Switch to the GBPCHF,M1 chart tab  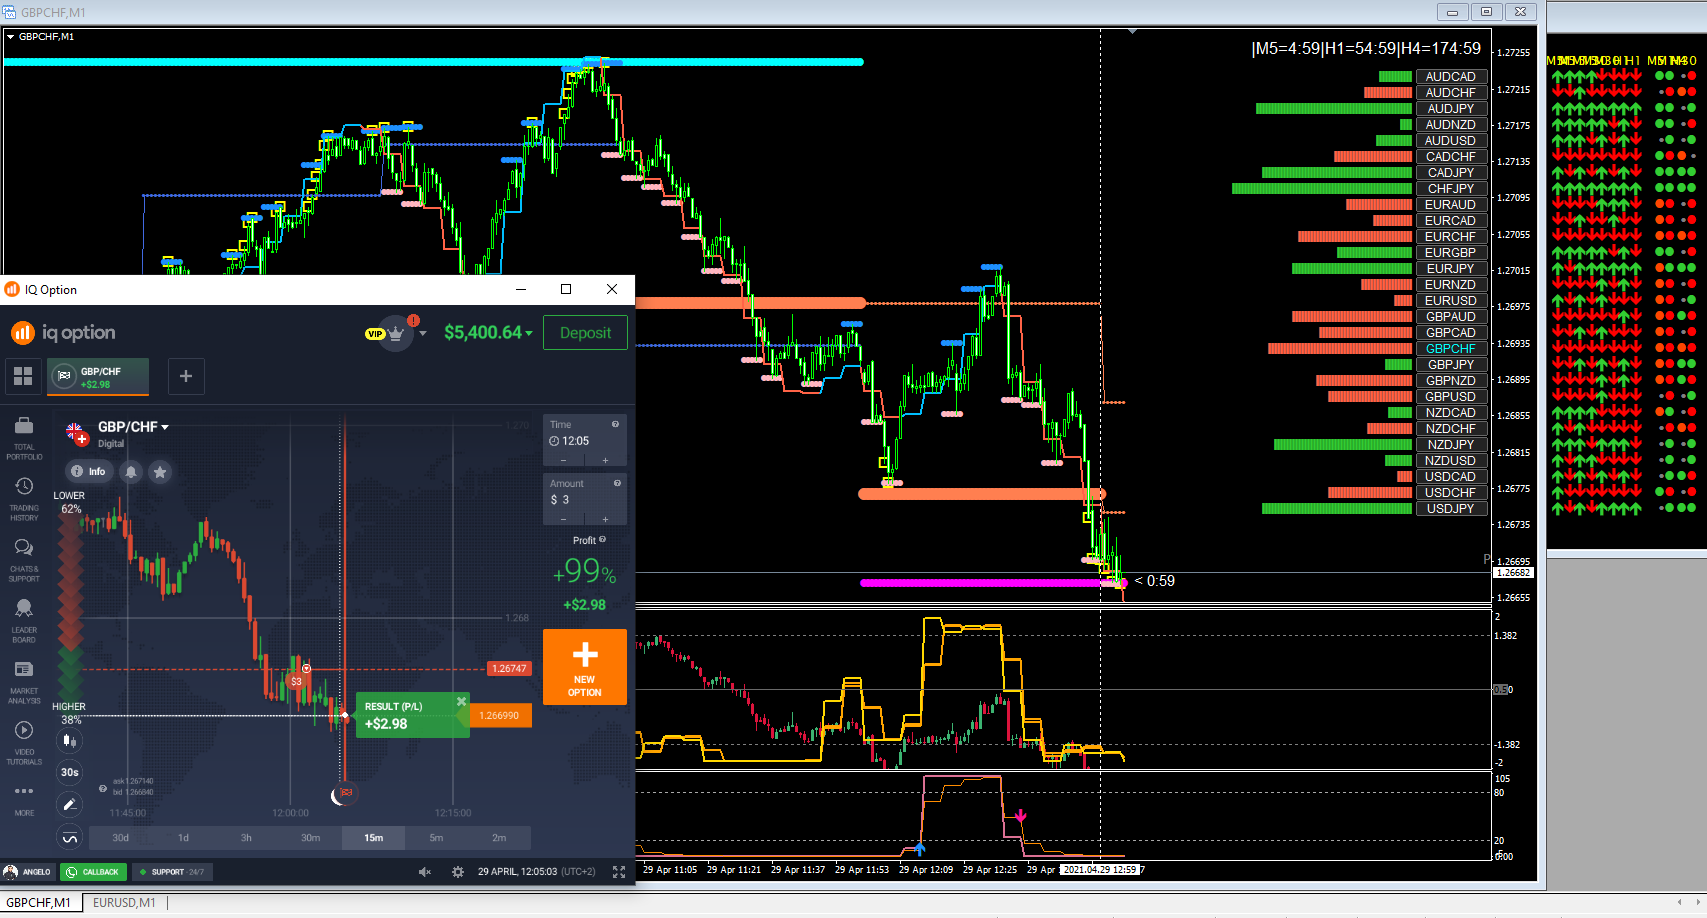coord(39,903)
